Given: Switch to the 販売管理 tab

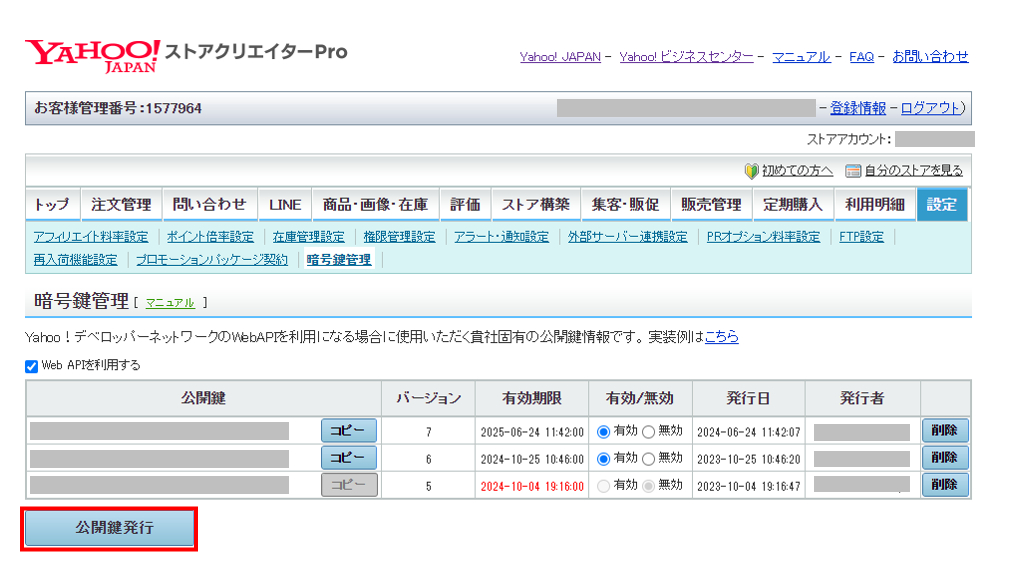Looking at the screenshot, I should coord(711,205).
